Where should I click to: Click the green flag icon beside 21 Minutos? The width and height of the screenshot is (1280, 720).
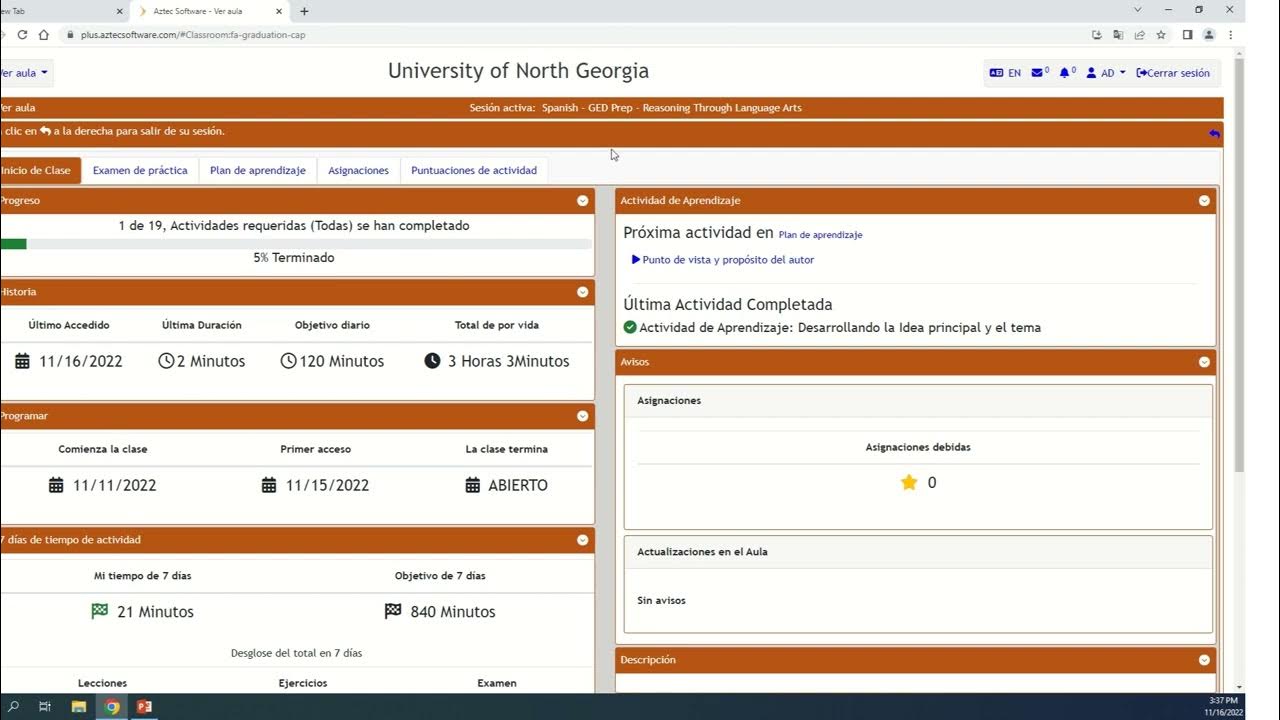pos(100,611)
